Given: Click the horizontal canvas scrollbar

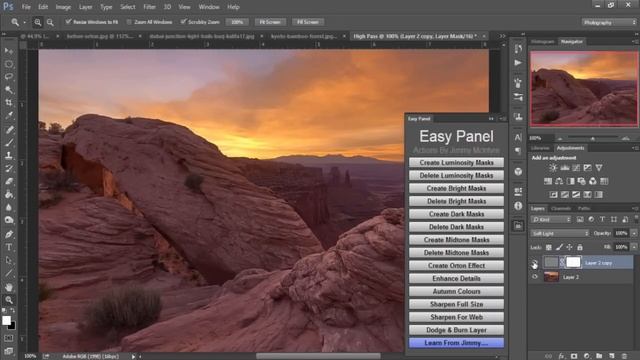Looking at the screenshot, I should pos(318,356).
